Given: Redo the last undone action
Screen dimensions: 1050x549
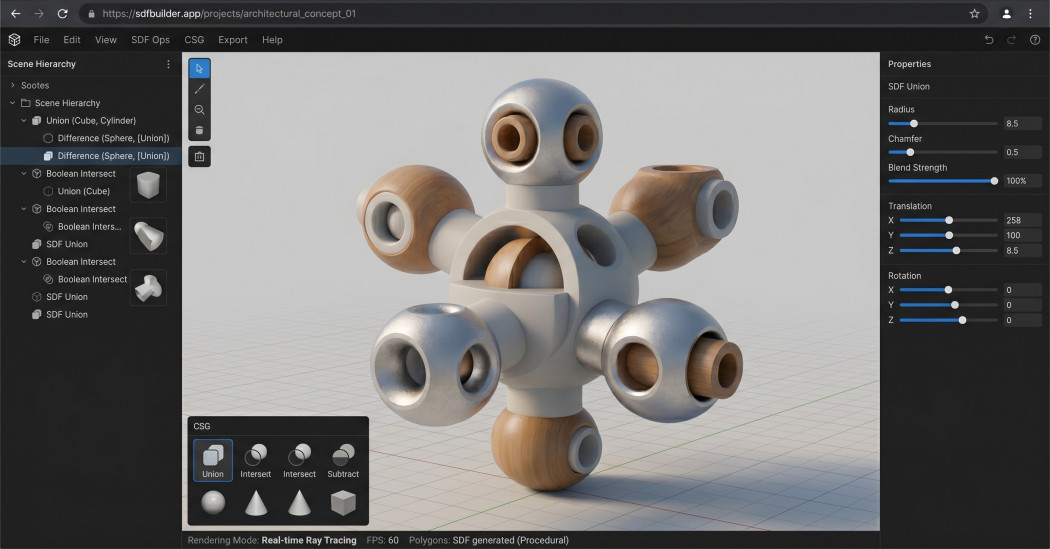Looking at the screenshot, I should pos(1012,40).
